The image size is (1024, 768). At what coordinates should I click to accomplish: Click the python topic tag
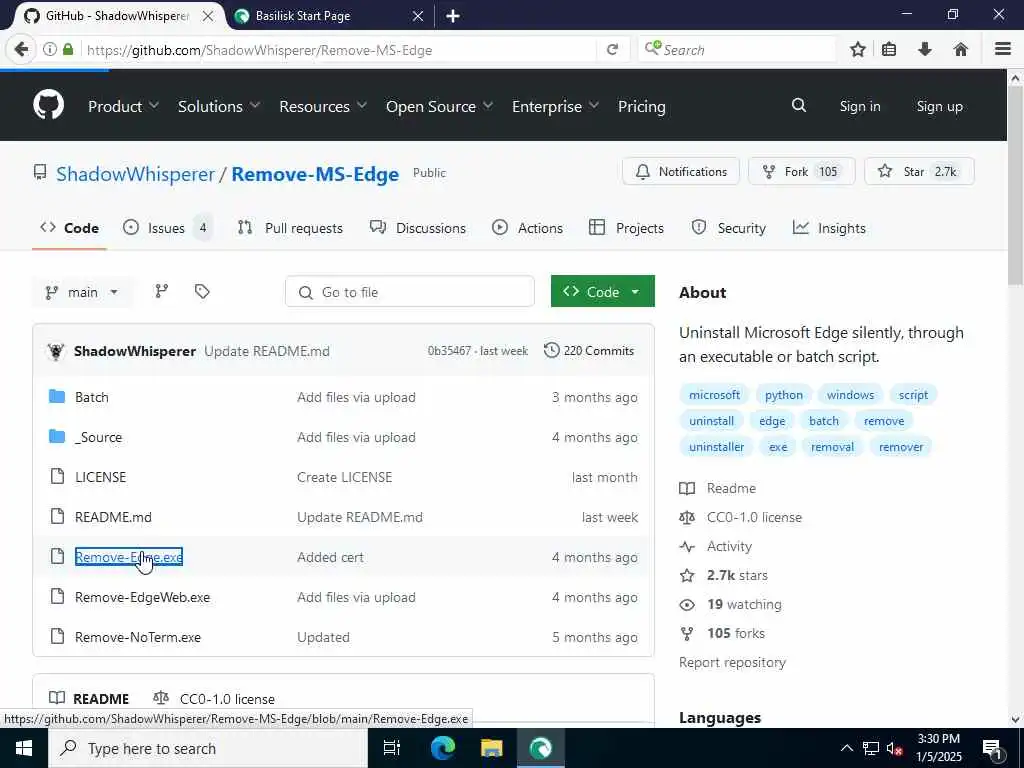tap(784, 394)
